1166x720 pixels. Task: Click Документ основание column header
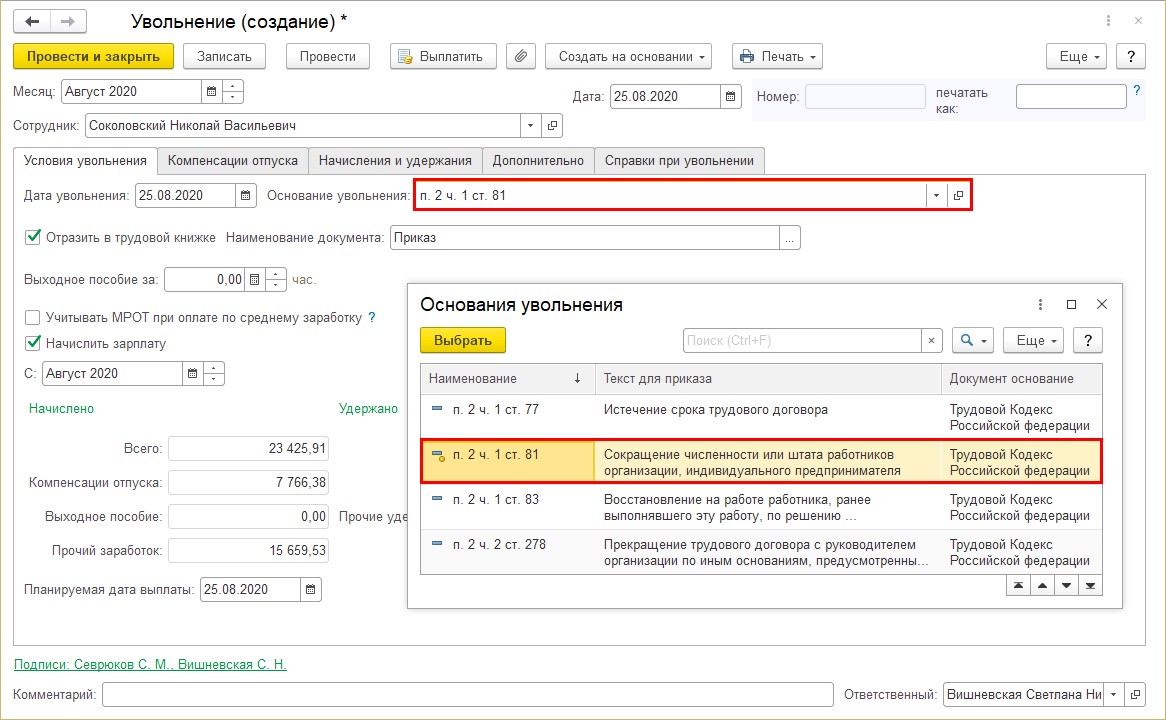[1022, 379]
